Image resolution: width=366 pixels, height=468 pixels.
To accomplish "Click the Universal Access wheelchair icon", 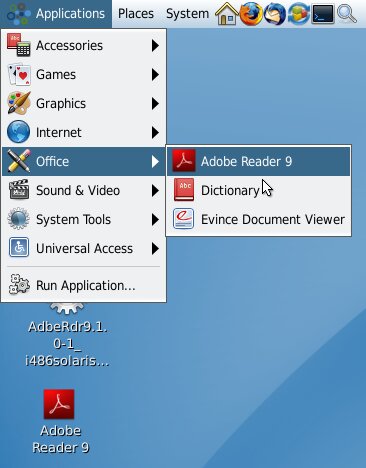I will (x=19, y=248).
